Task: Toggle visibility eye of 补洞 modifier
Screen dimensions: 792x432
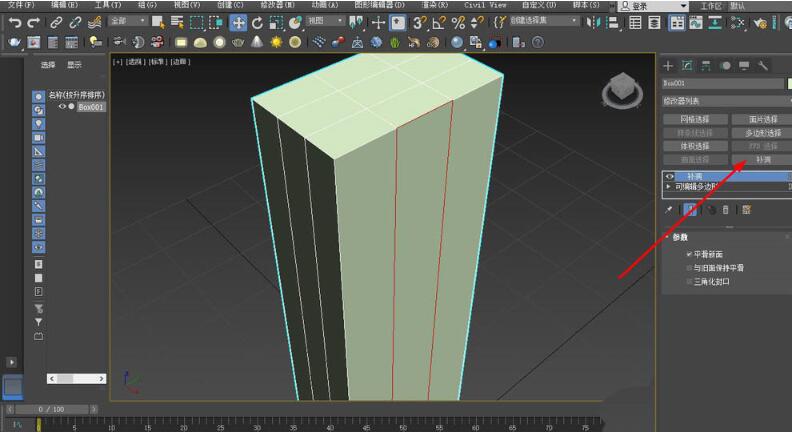Action: coord(670,176)
